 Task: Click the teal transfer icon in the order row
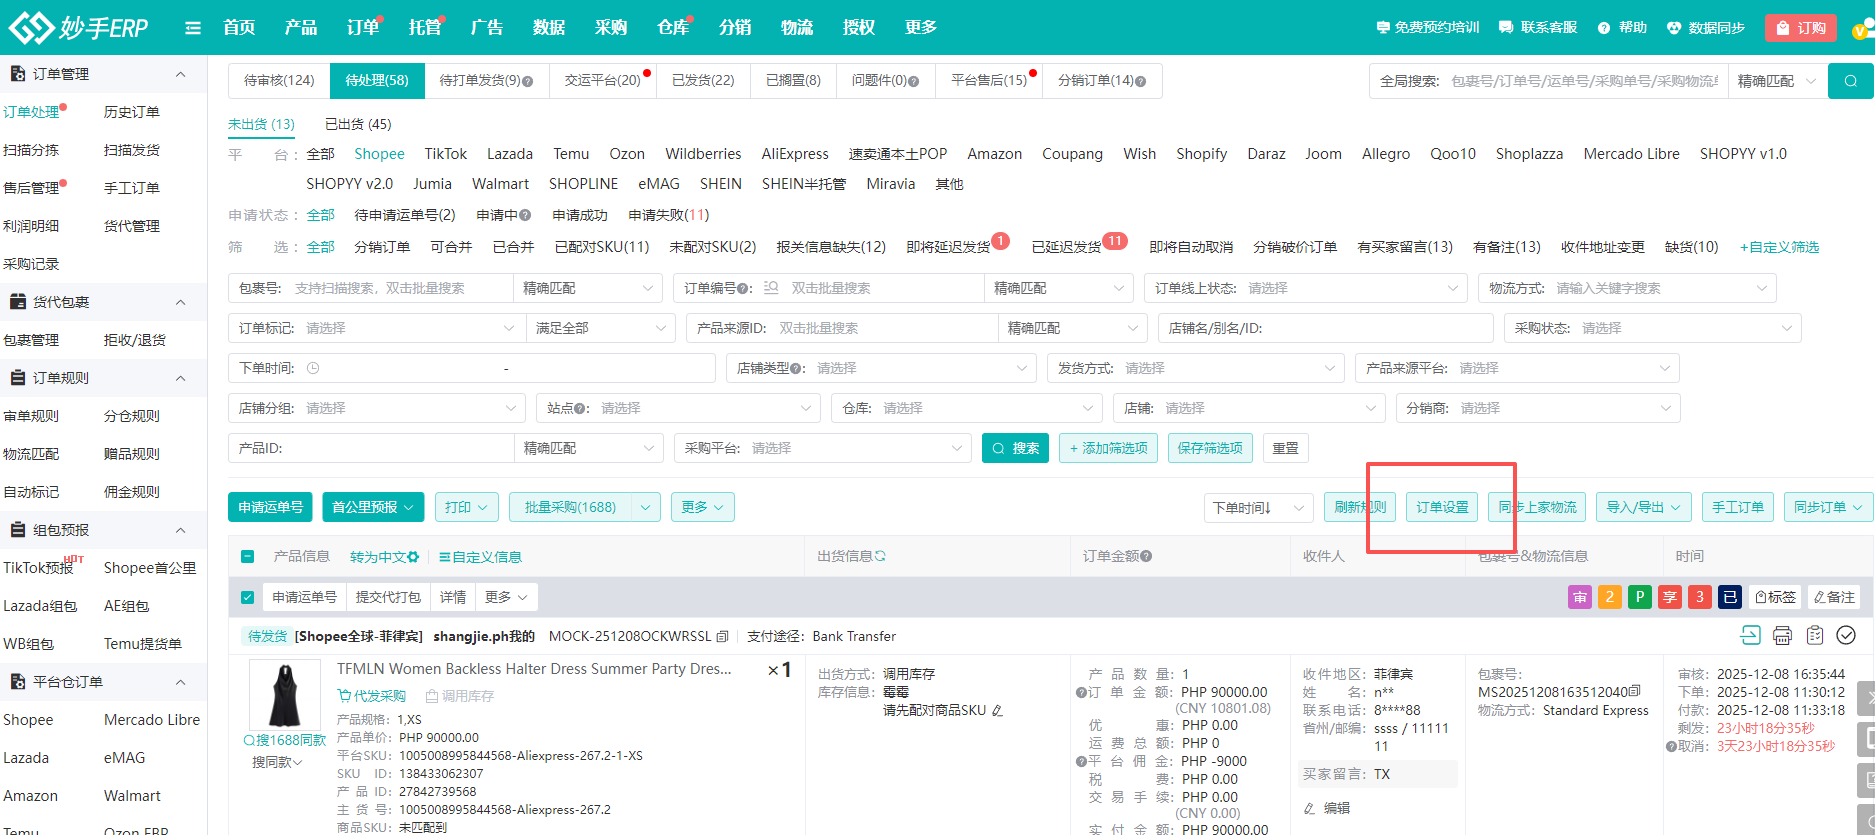(x=1750, y=635)
